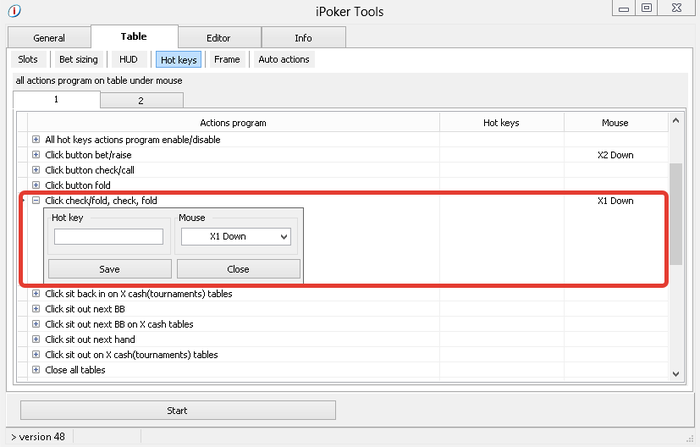Click the scrollbar up arrow
Viewport: 700px width, 447px height.
675,121
